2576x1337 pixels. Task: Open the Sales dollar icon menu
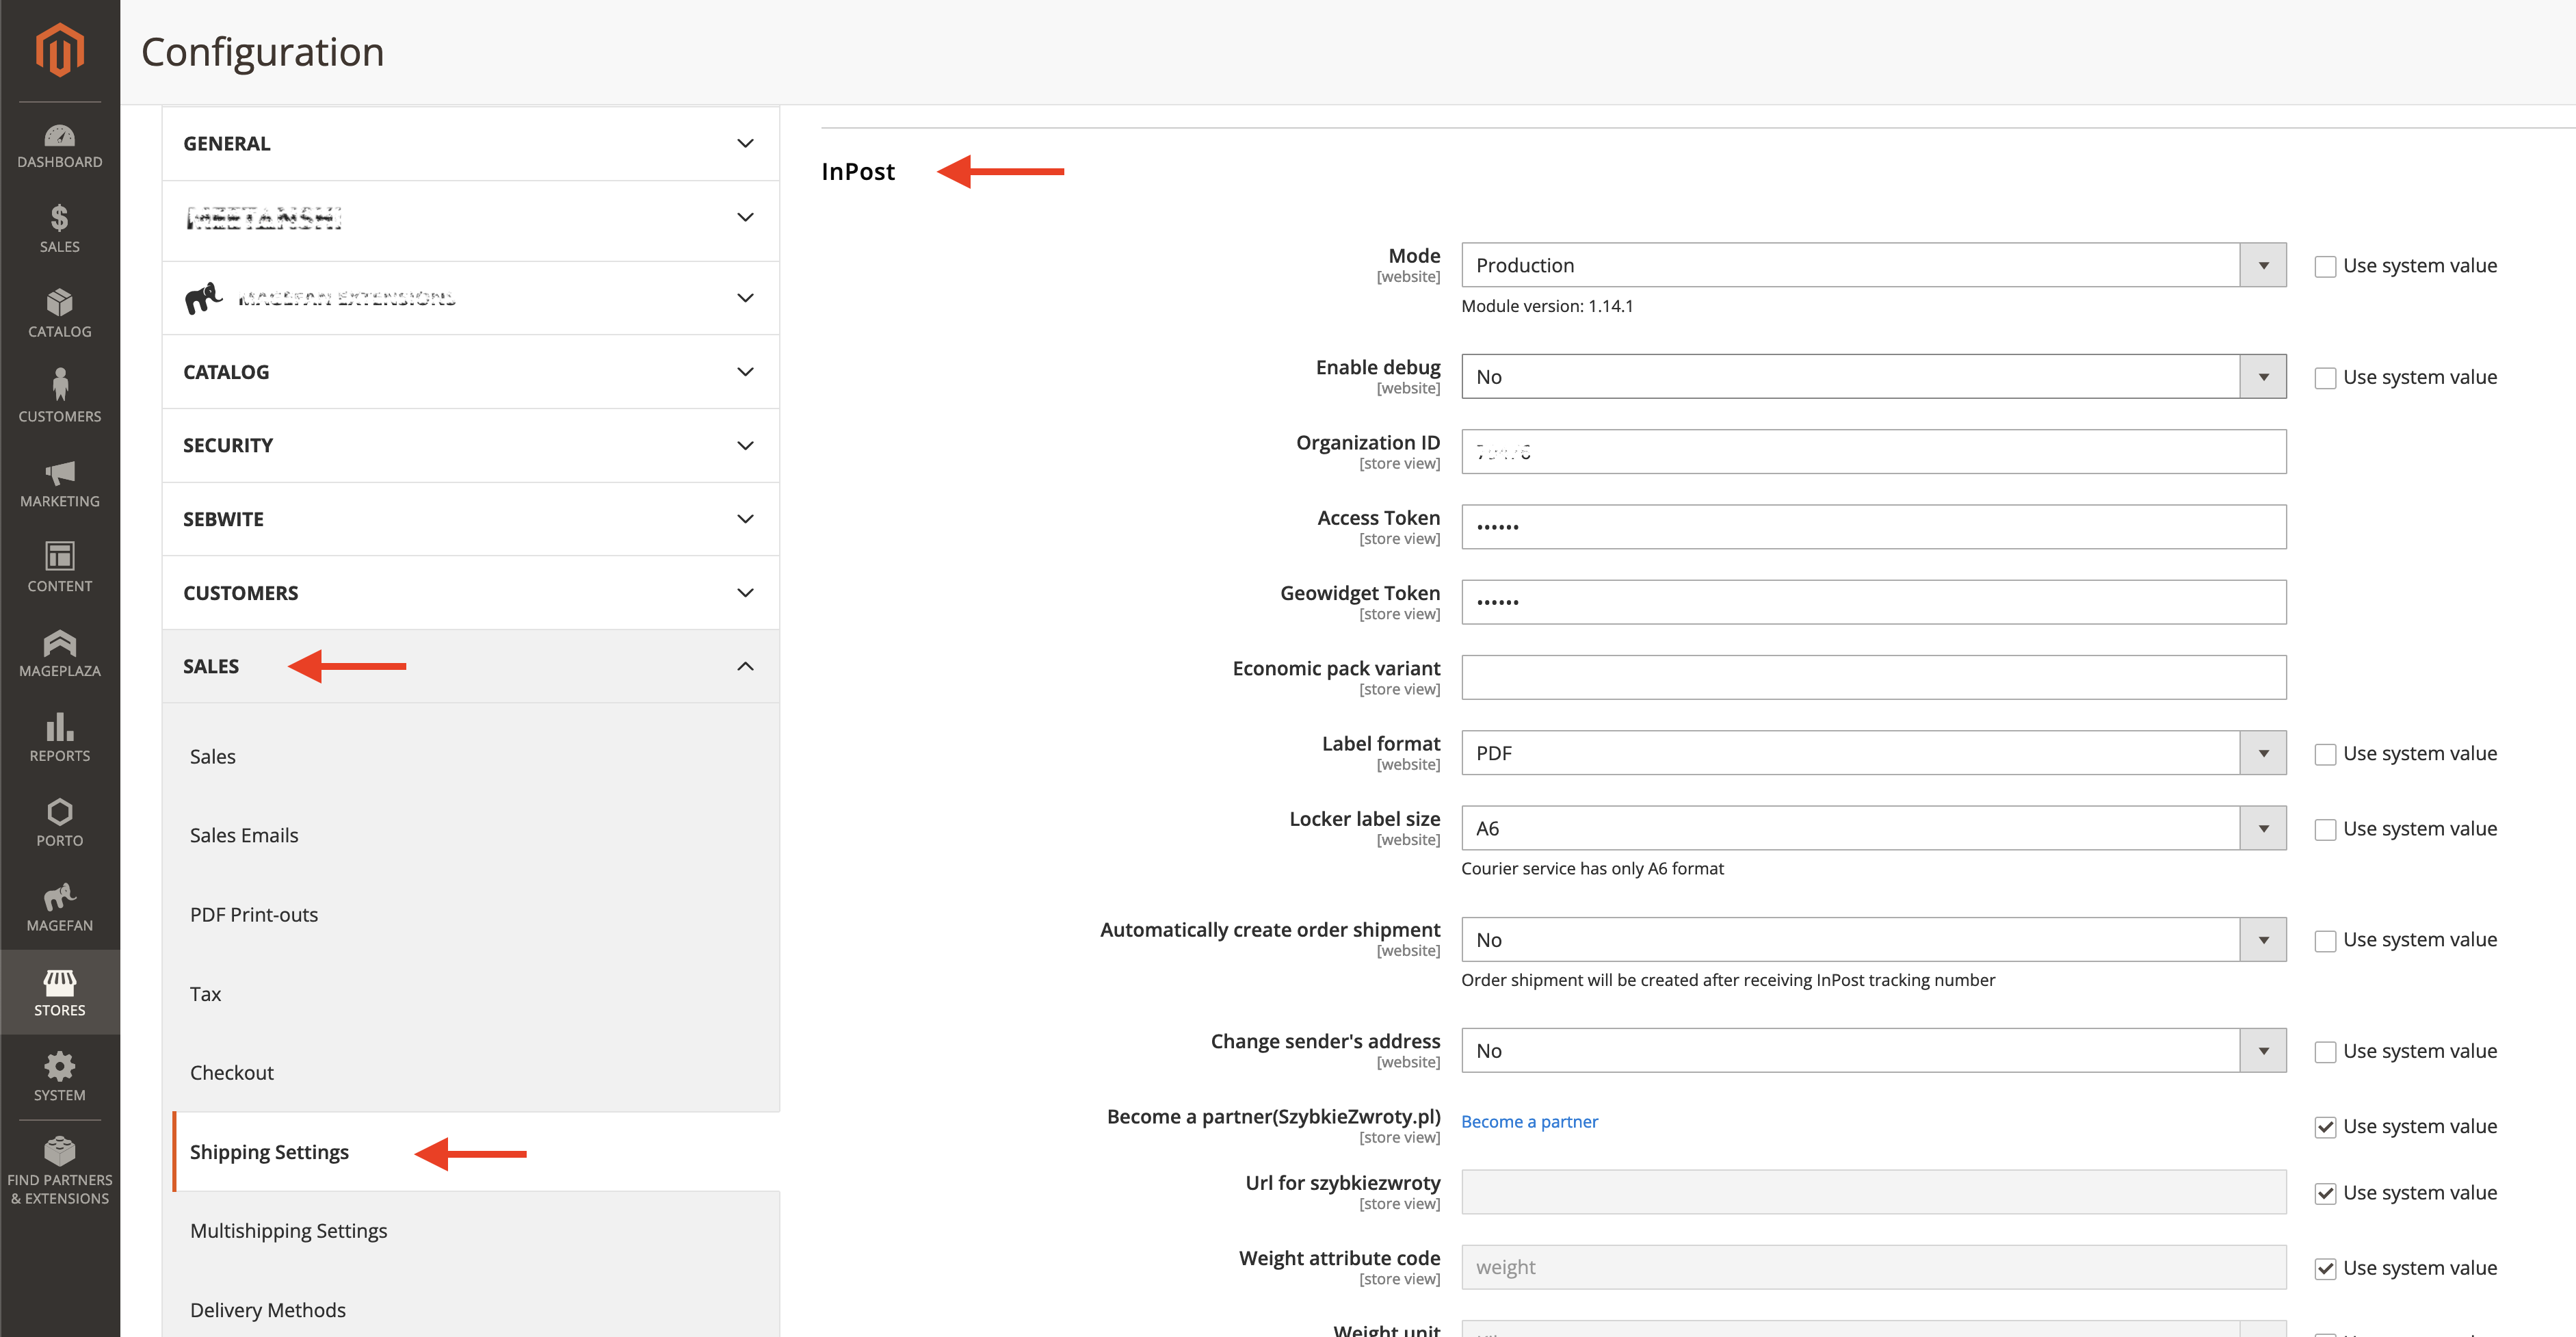click(59, 229)
